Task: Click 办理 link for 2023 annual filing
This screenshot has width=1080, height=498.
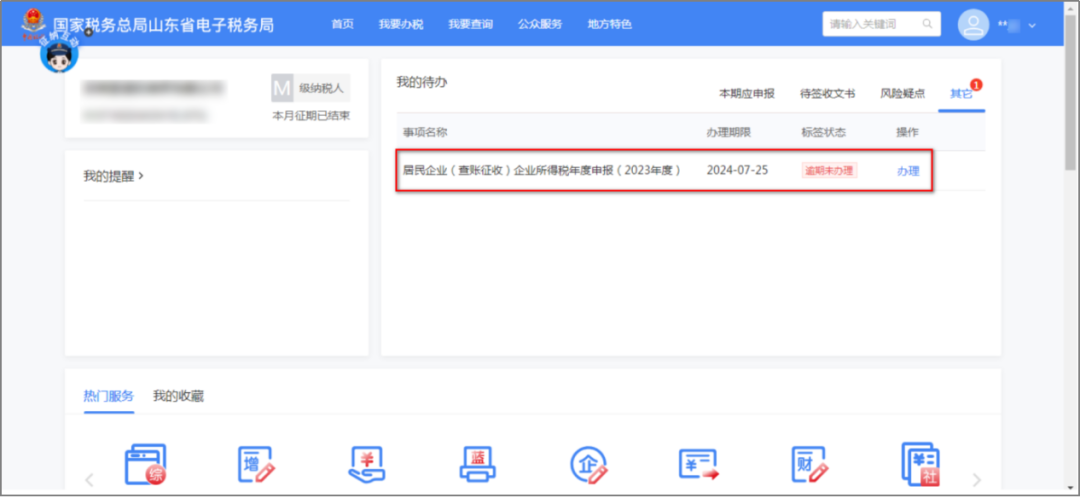Action: coord(908,172)
